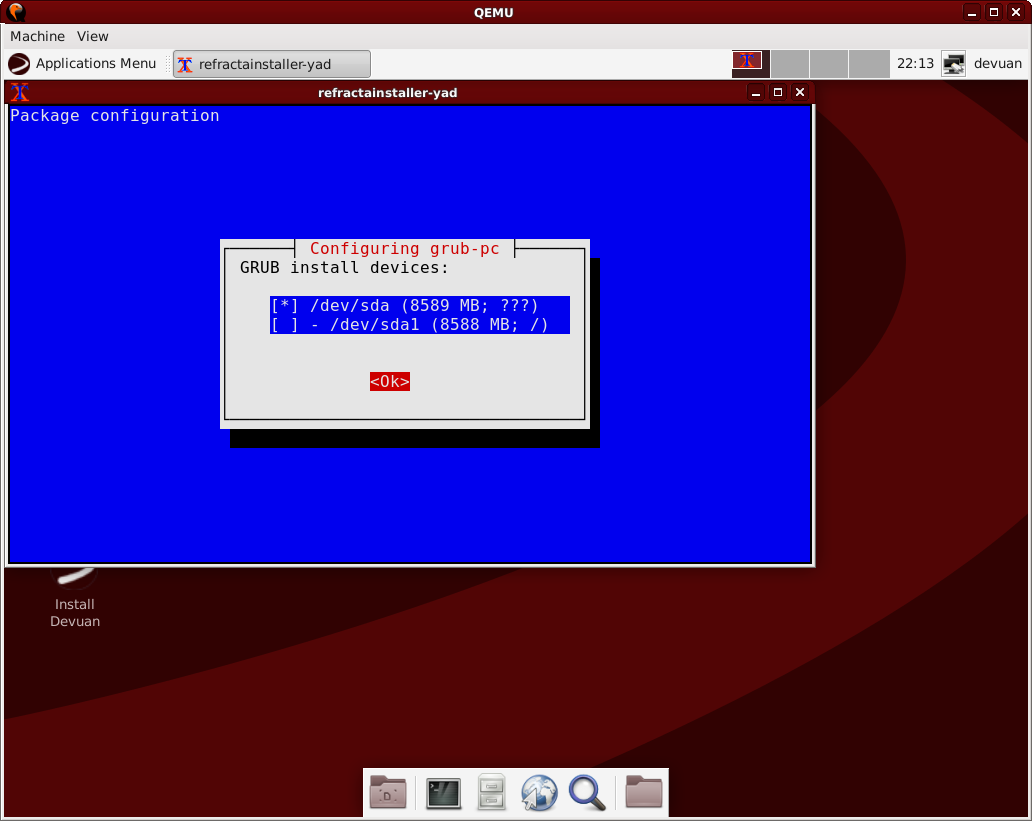Click the xterm icon in installer title bar
The width and height of the screenshot is (1032, 821).
coord(20,93)
